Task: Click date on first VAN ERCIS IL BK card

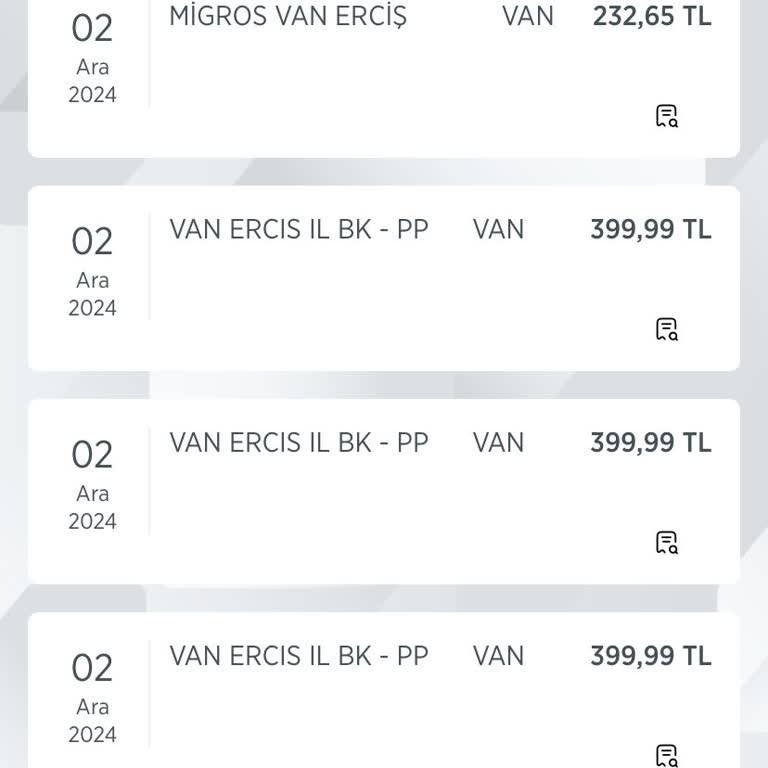Action: tap(92, 271)
